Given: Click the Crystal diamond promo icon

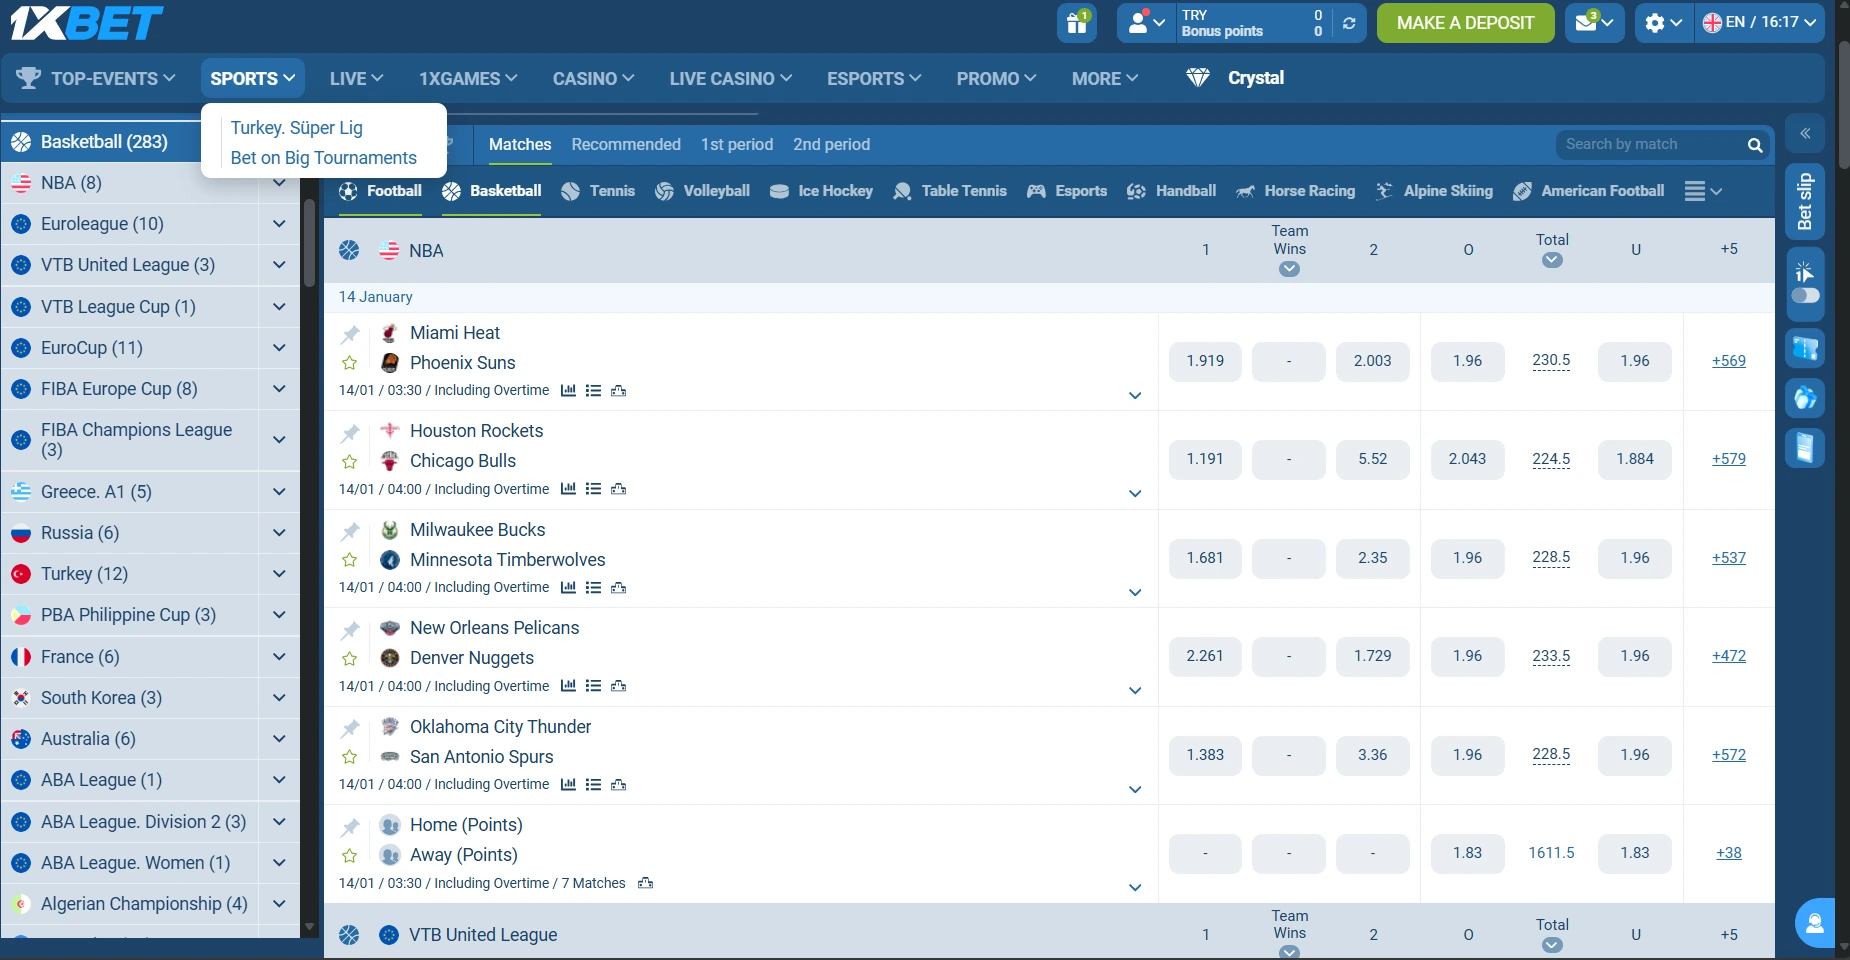Looking at the screenshot, I should (x=1198, y=77).
